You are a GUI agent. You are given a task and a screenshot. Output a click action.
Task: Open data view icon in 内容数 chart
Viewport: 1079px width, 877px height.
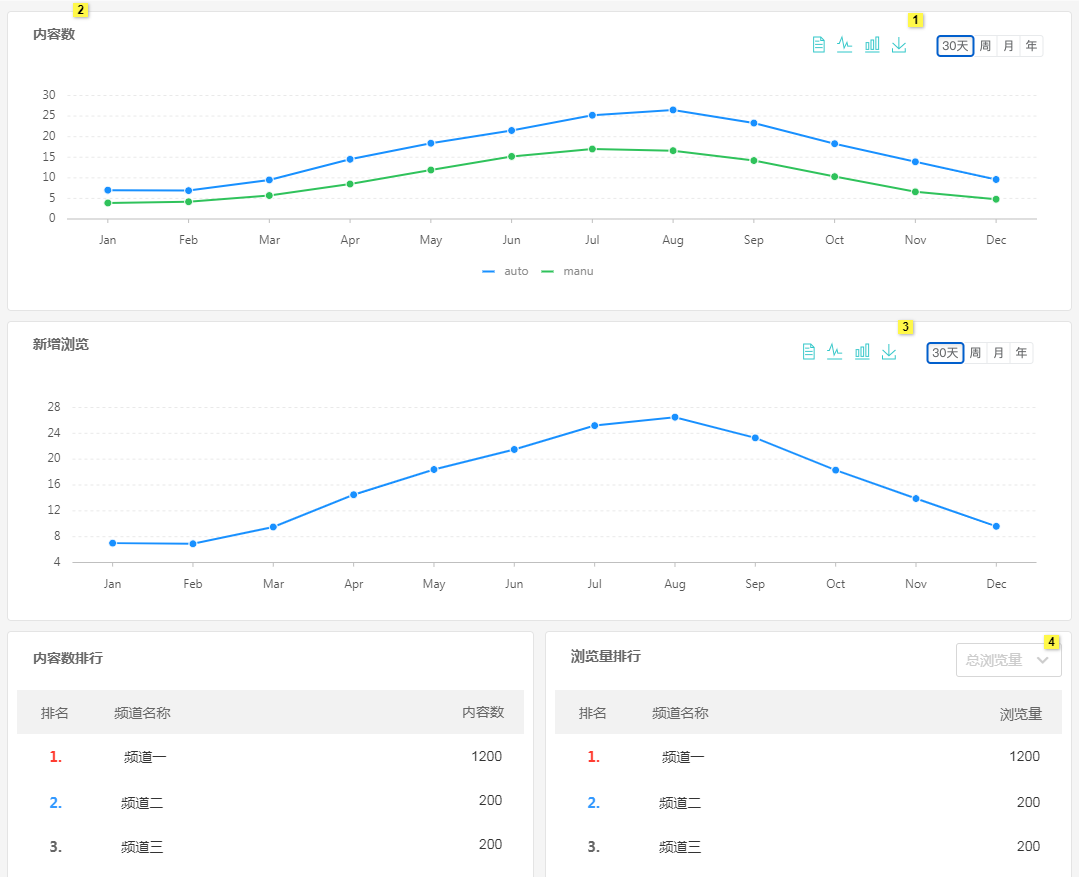818,45
